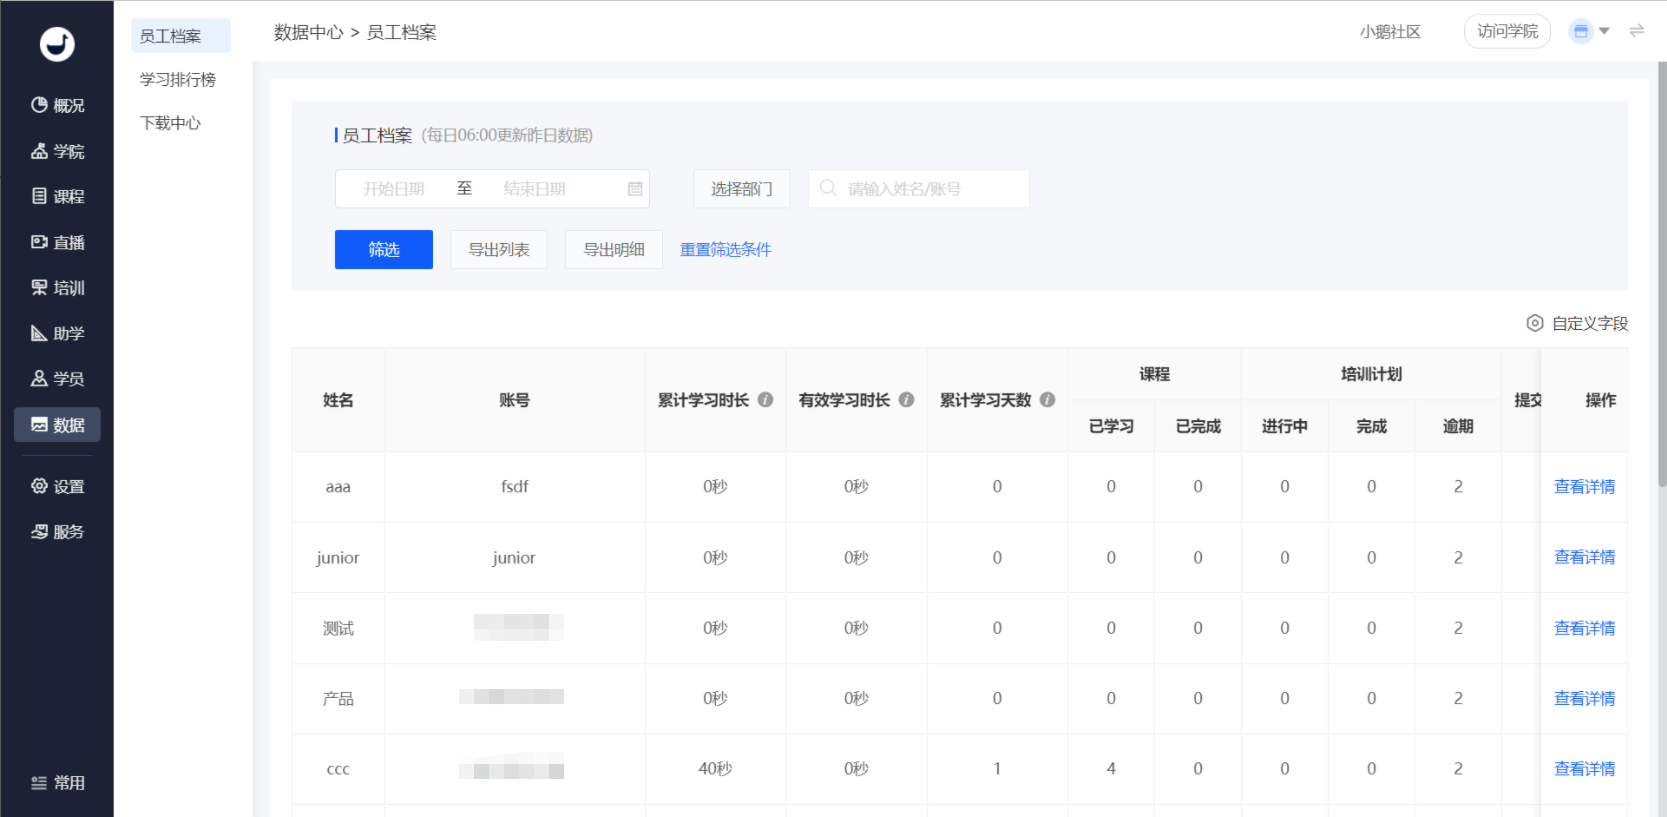This screenshot has height=817, width=1667.
Task: Click the search magnifier icon
Action: pyautogui.click(x=828, y=188)
